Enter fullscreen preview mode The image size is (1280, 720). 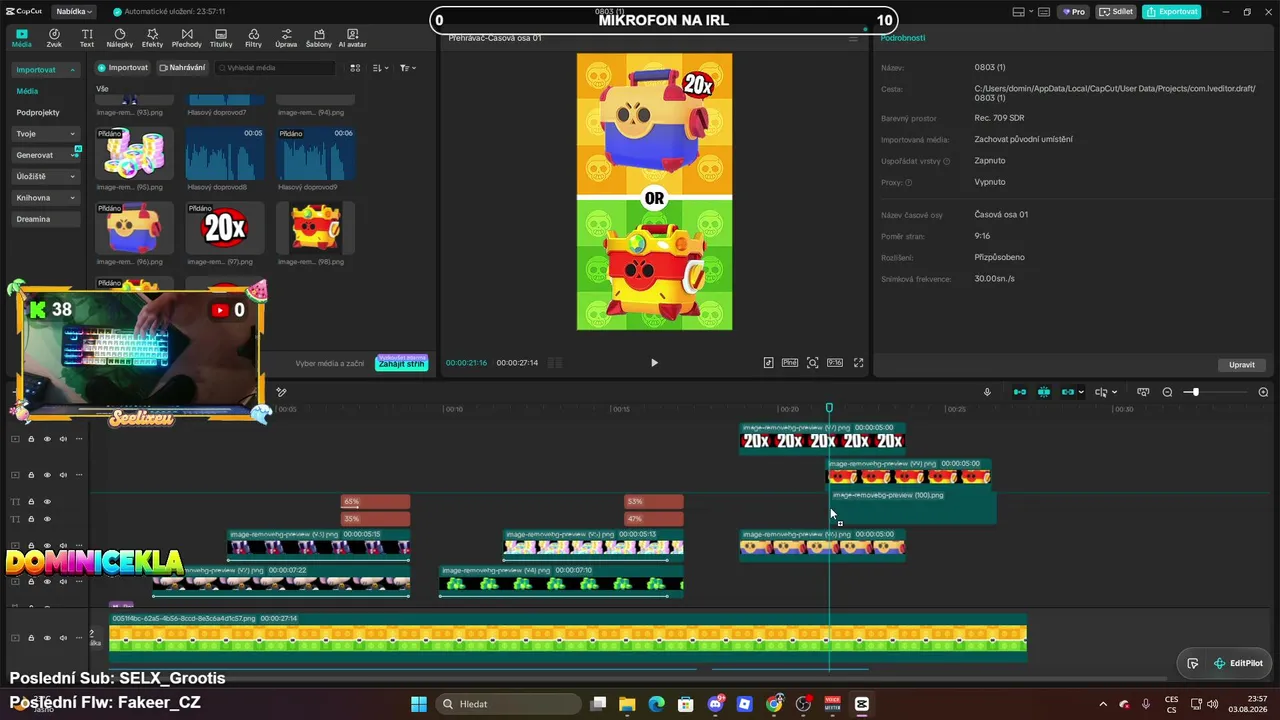click(858, 363)
